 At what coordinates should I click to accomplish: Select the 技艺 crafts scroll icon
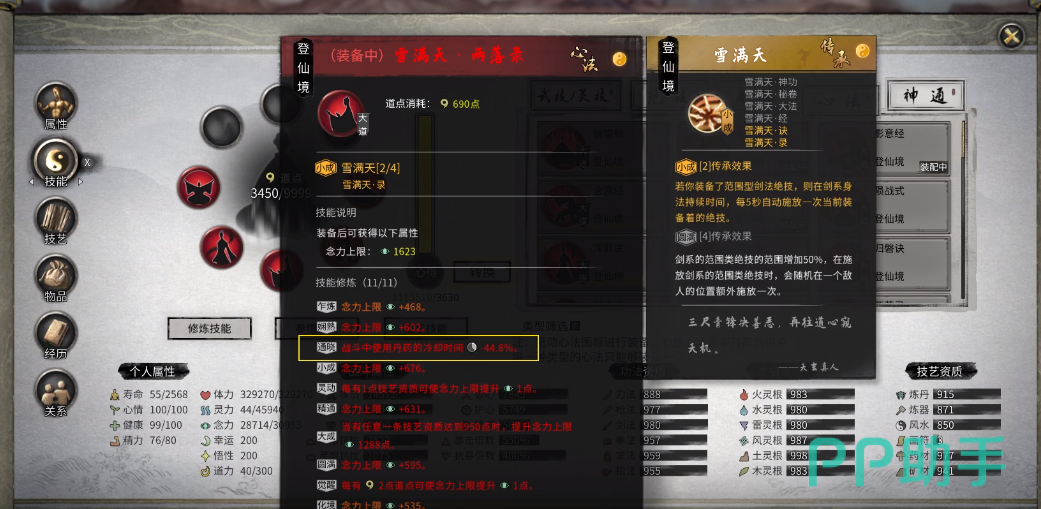[x=56, y=218]
